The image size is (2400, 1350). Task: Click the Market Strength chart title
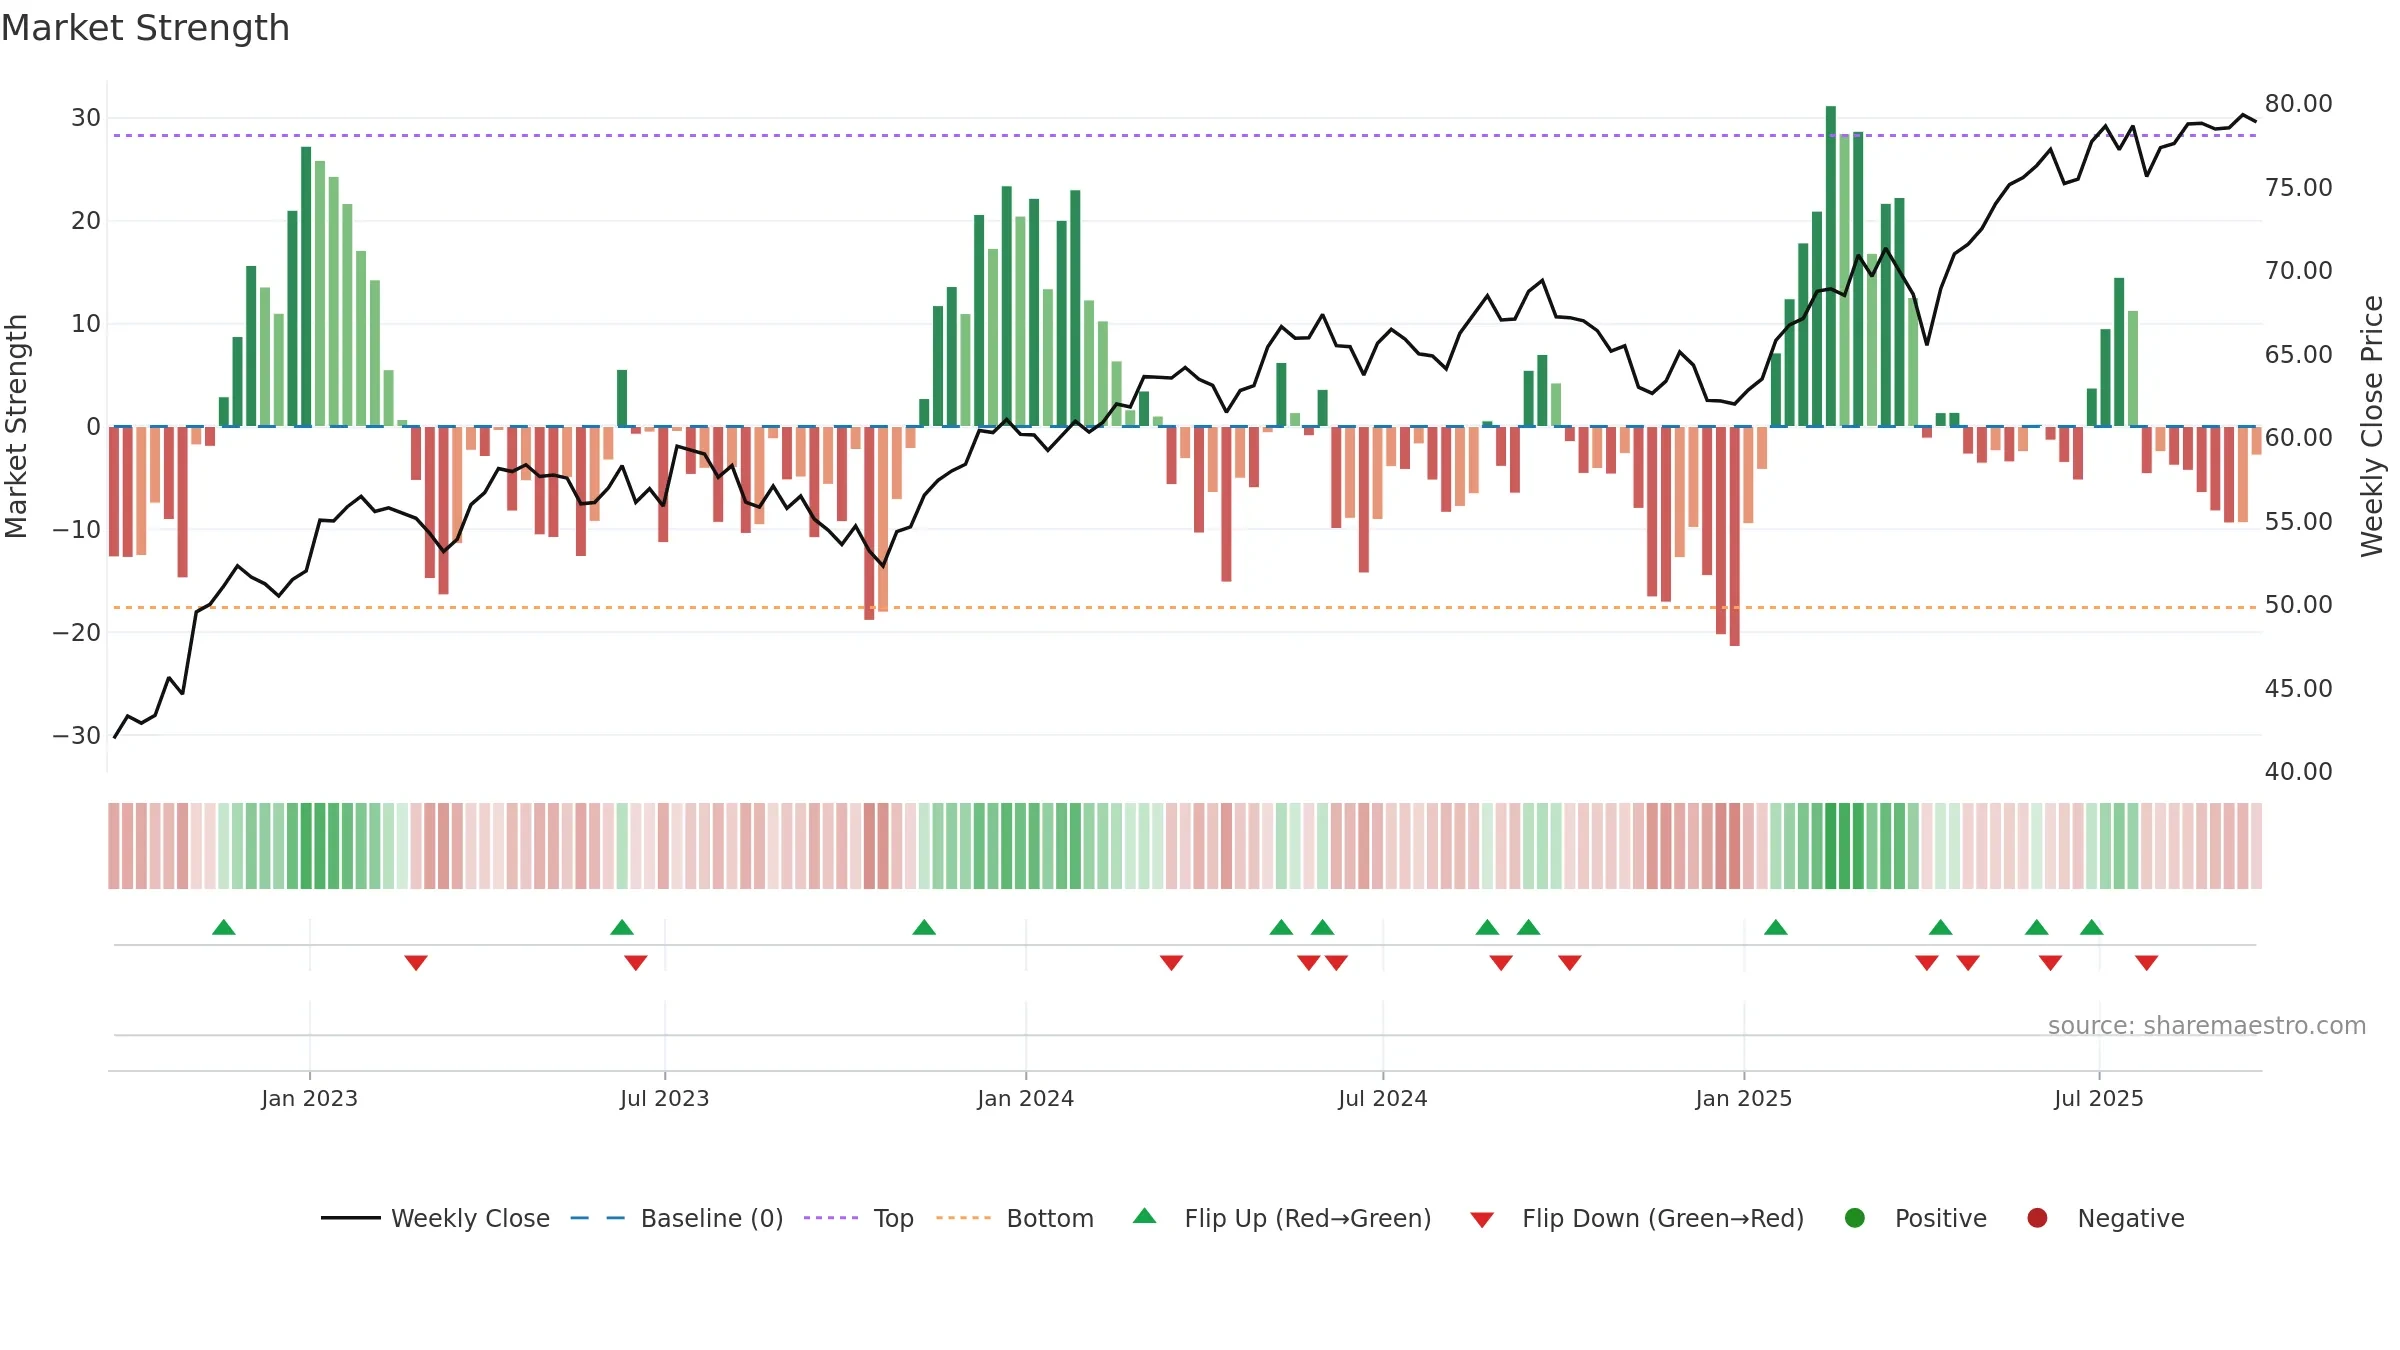click(x=145, y=28)
